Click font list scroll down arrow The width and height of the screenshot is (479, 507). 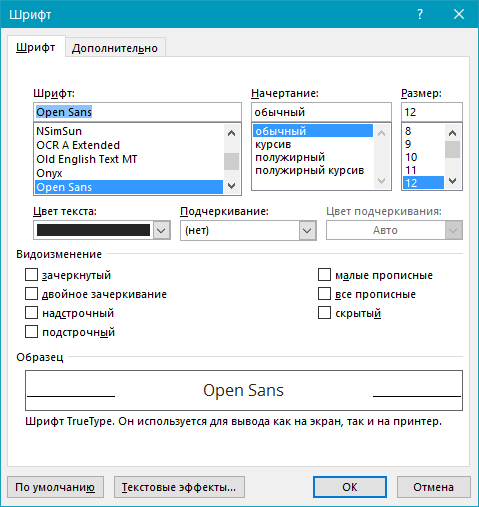[x=231, y=186]
